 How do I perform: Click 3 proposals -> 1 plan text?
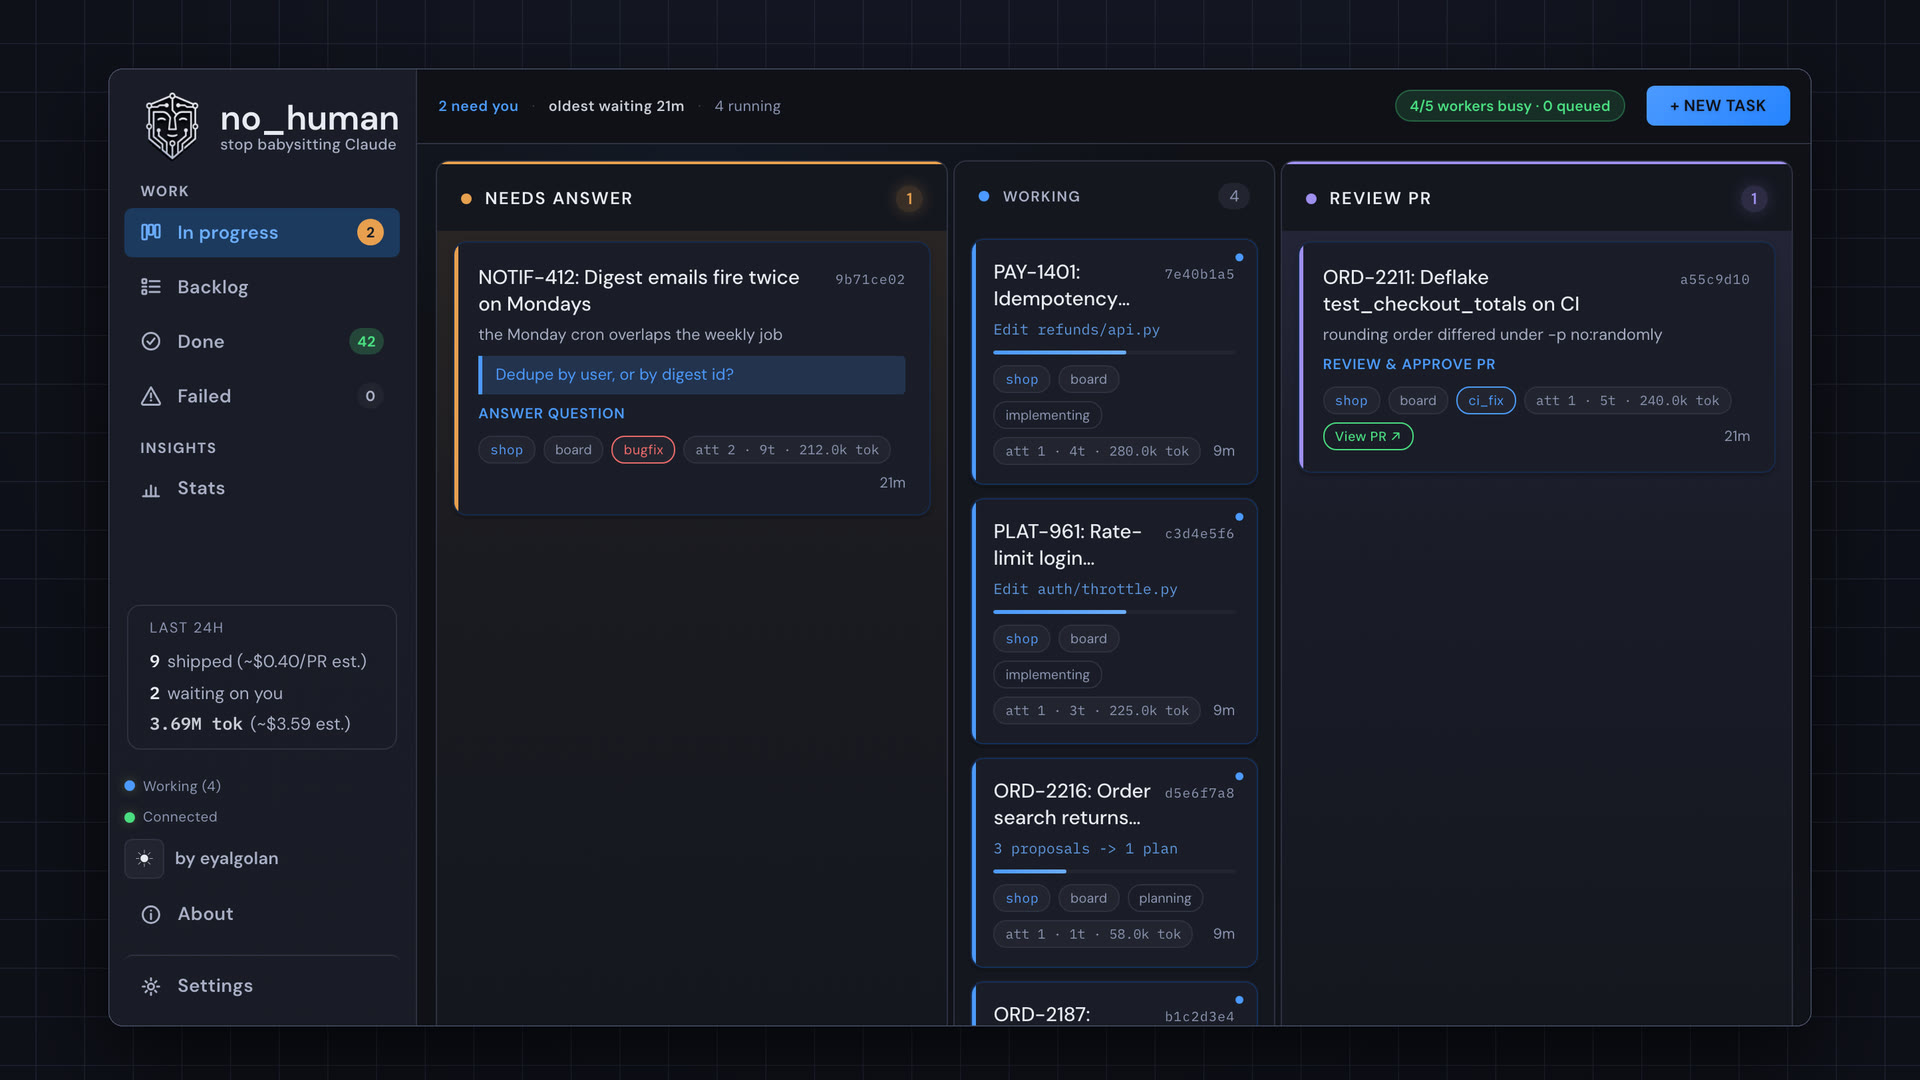click(x=1085, y=849)
